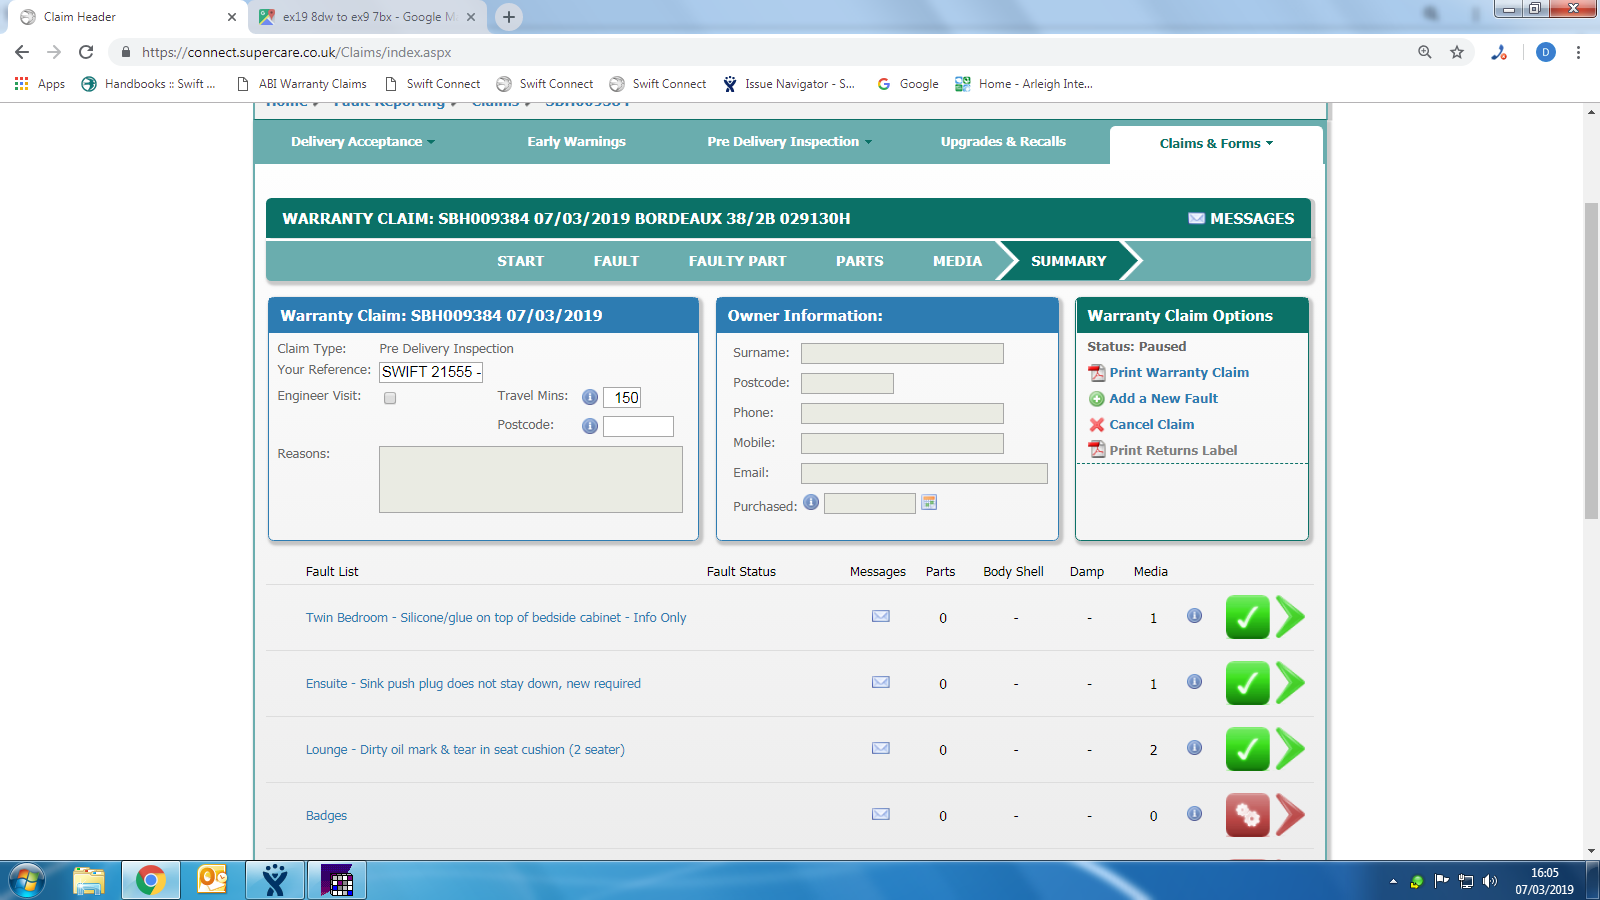Open the Pre Delivery Inspection dropdown

[x=789, y=142]
